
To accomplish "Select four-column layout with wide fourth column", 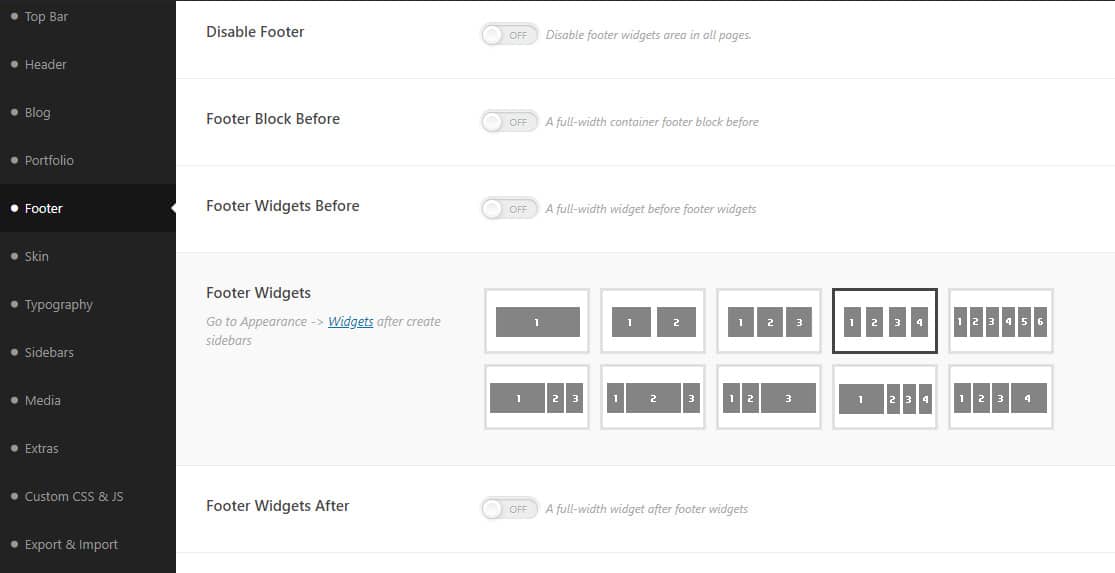I will click(1001, 397).
